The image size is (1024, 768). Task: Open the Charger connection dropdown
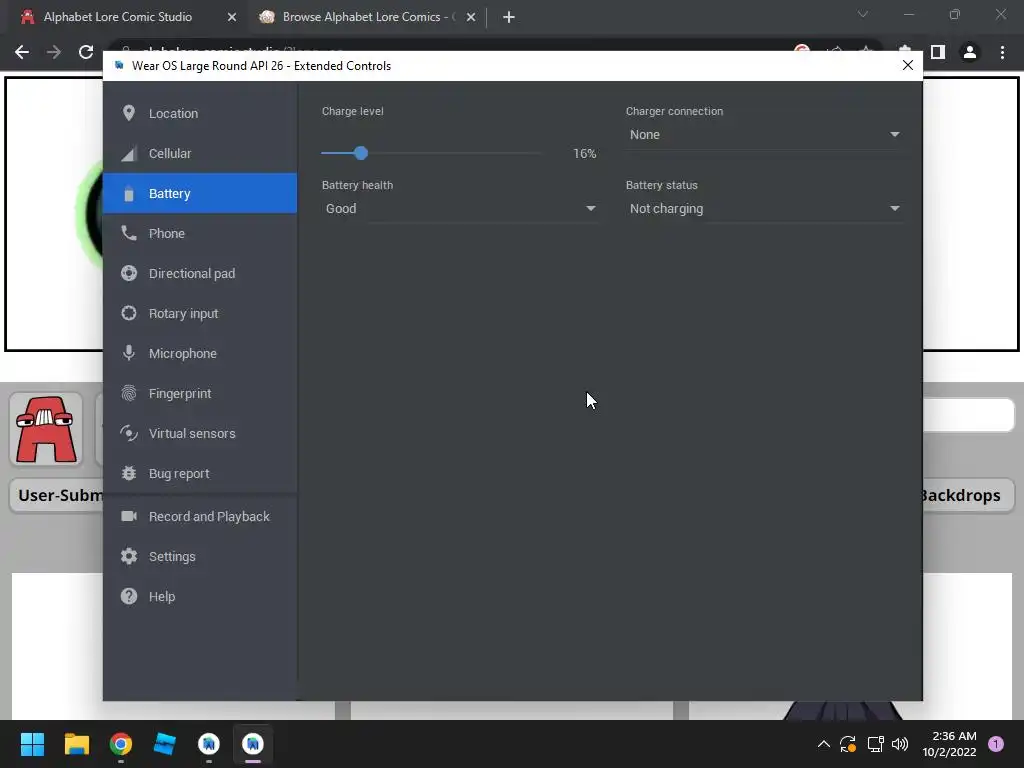click(x=764, y=135)
